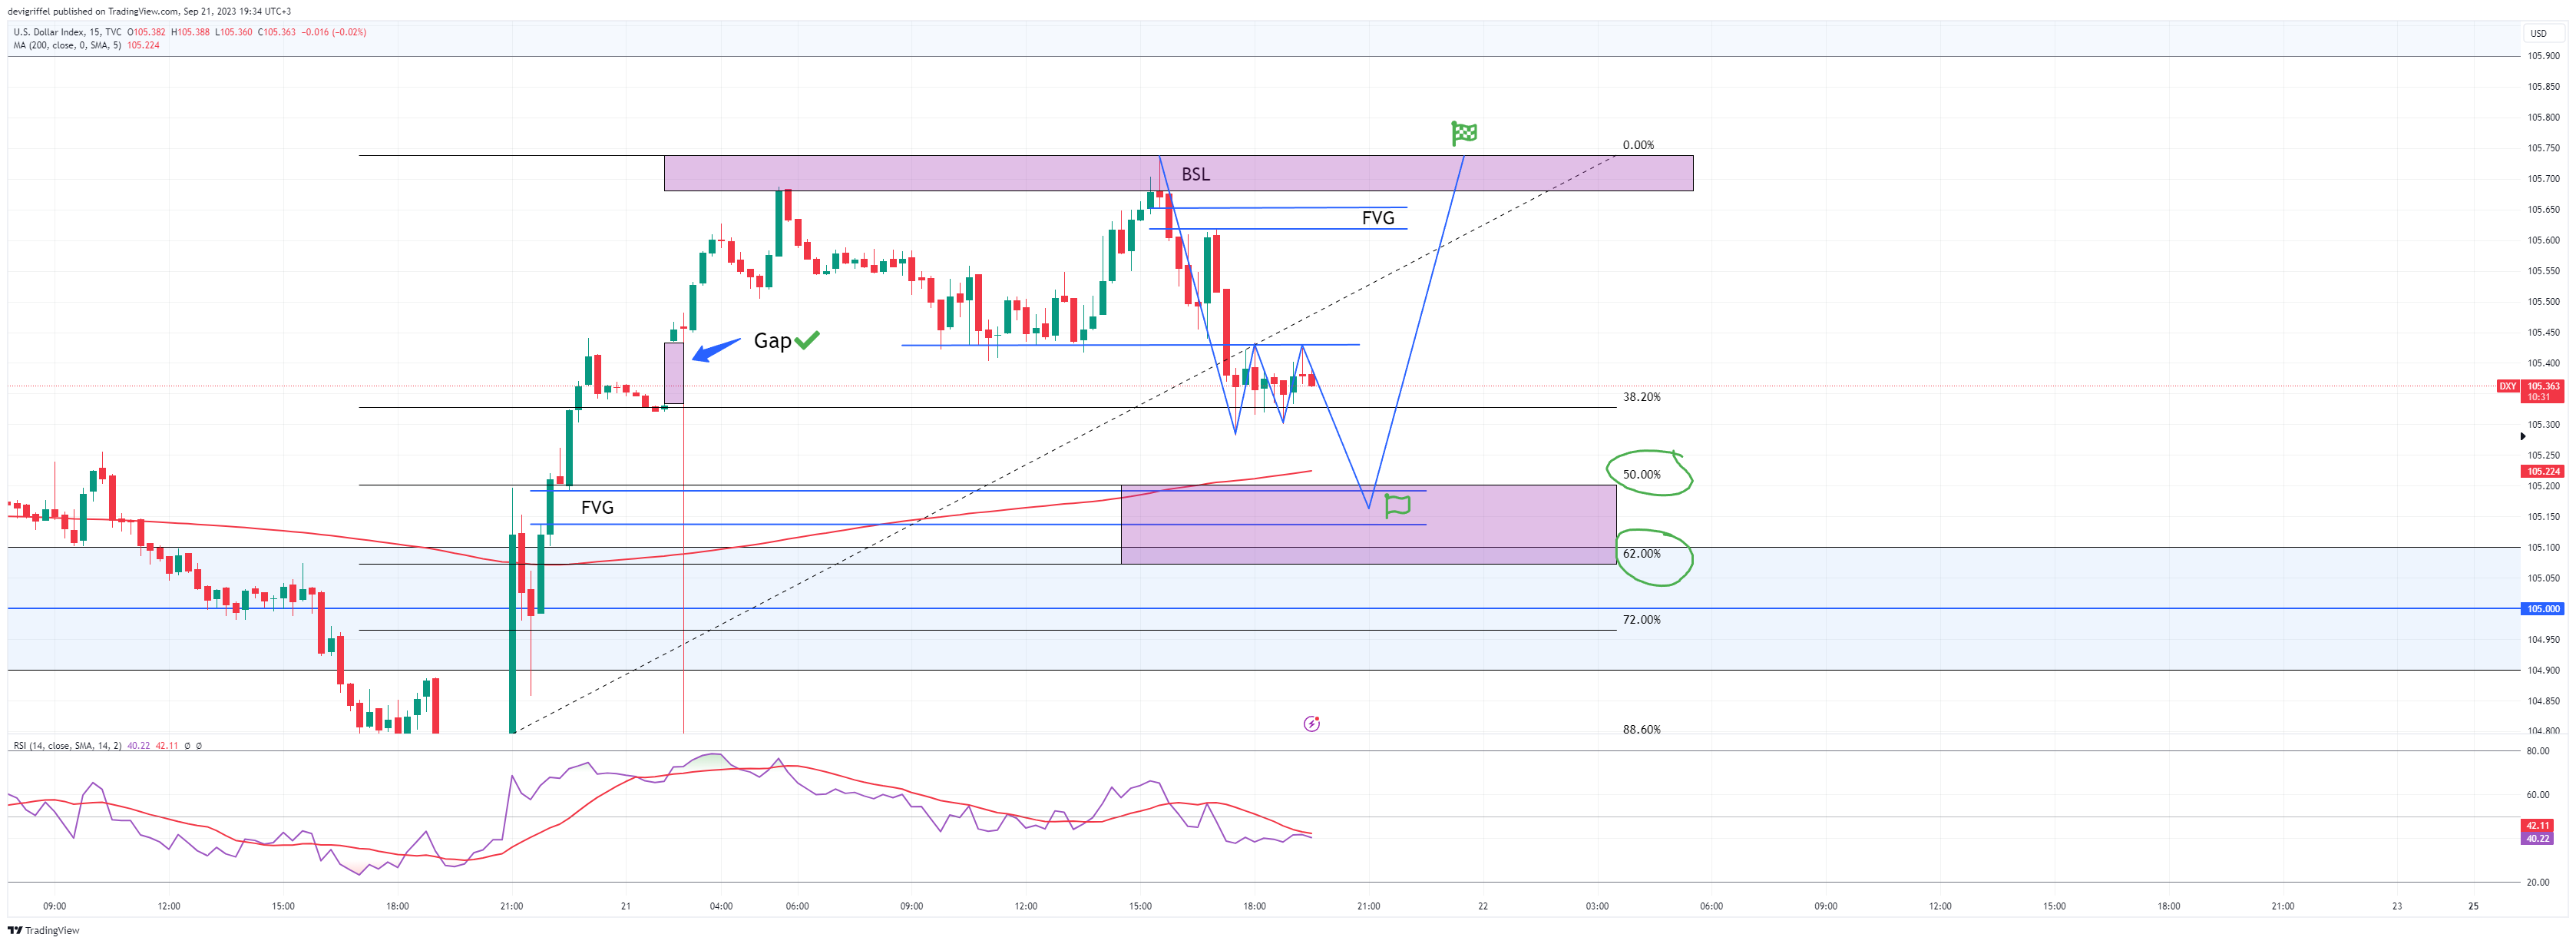Click date 22 on the time axis
2576x944 pixels.
coord(1483,906)
